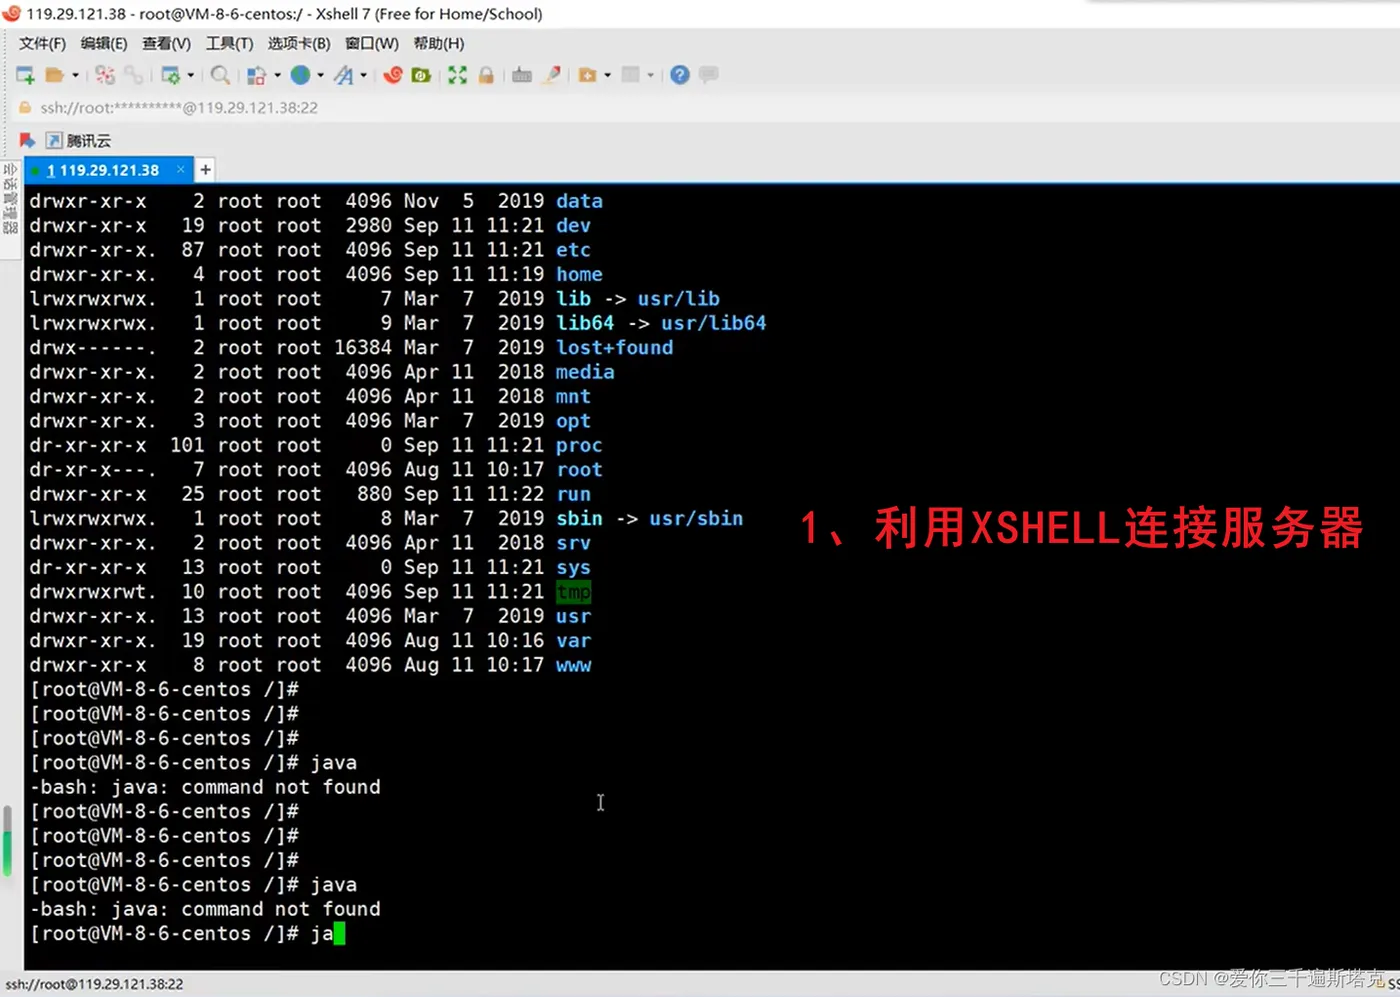Open the session Properties gear icon

170,75
